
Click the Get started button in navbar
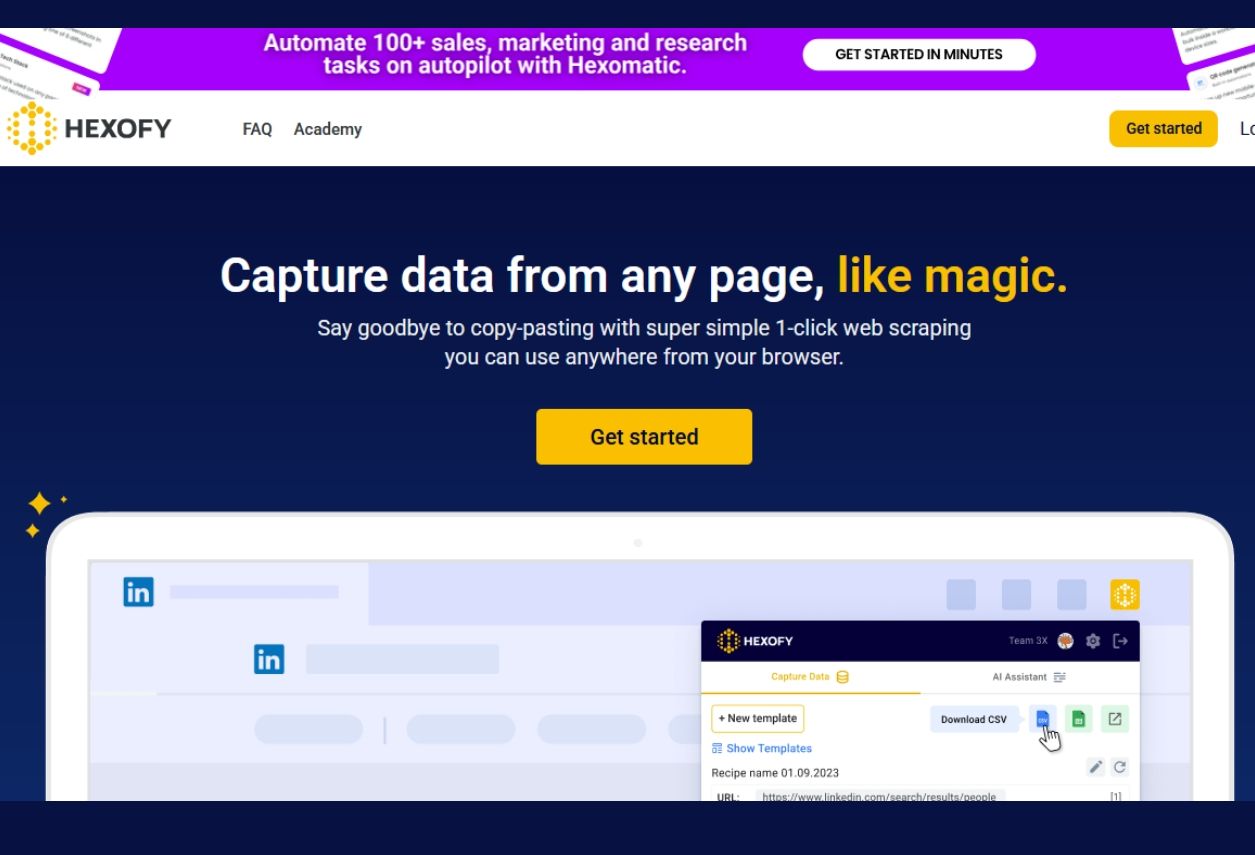(1163, 129)
